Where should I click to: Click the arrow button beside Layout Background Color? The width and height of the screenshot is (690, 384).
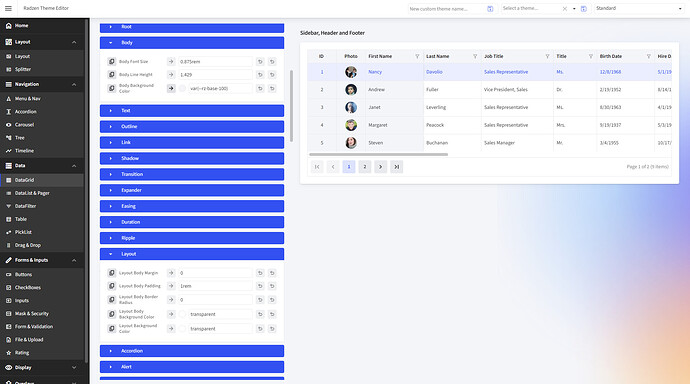coord(171,329)
